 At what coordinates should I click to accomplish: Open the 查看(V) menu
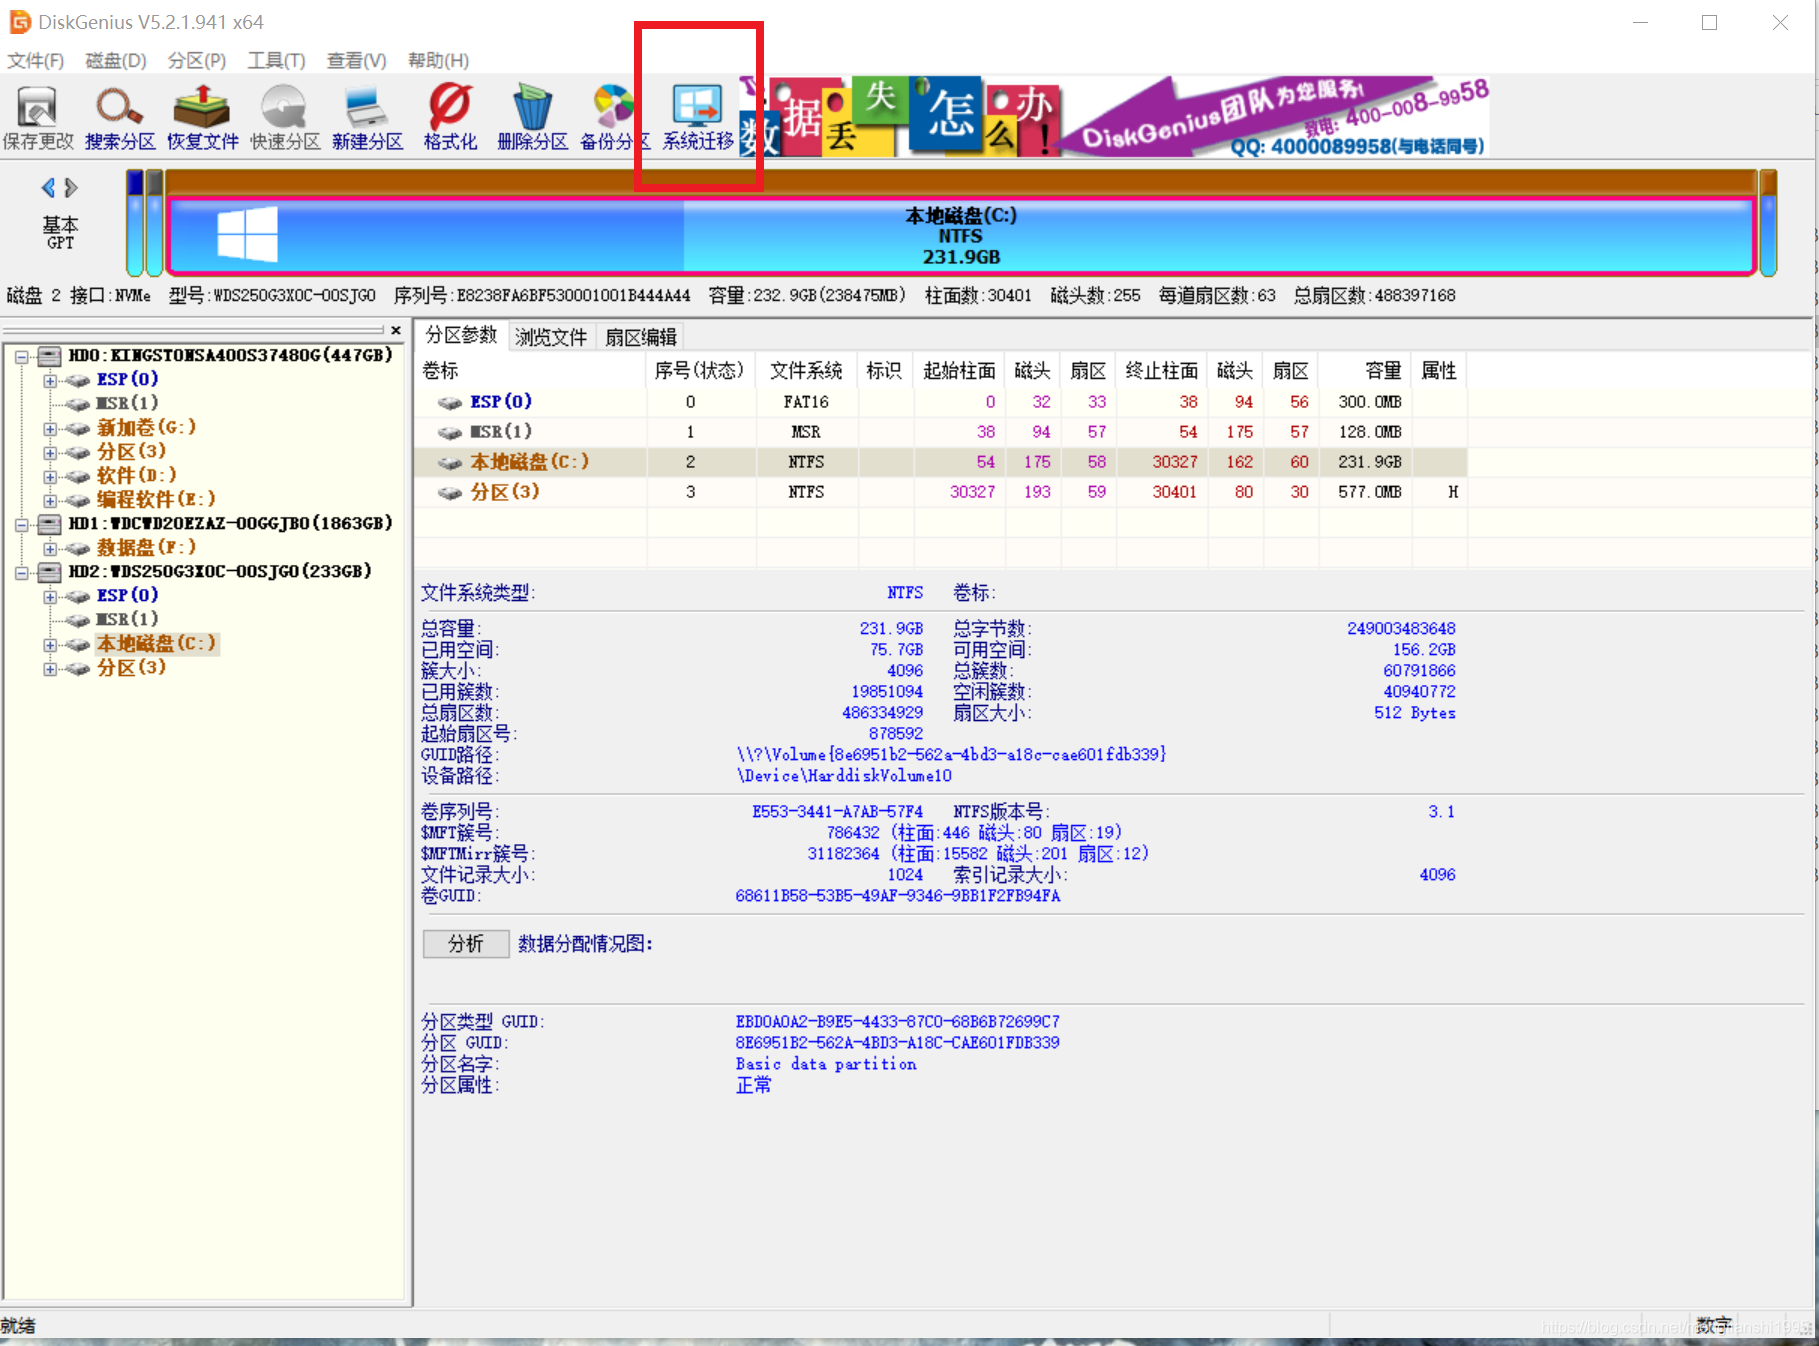(357, 60)
